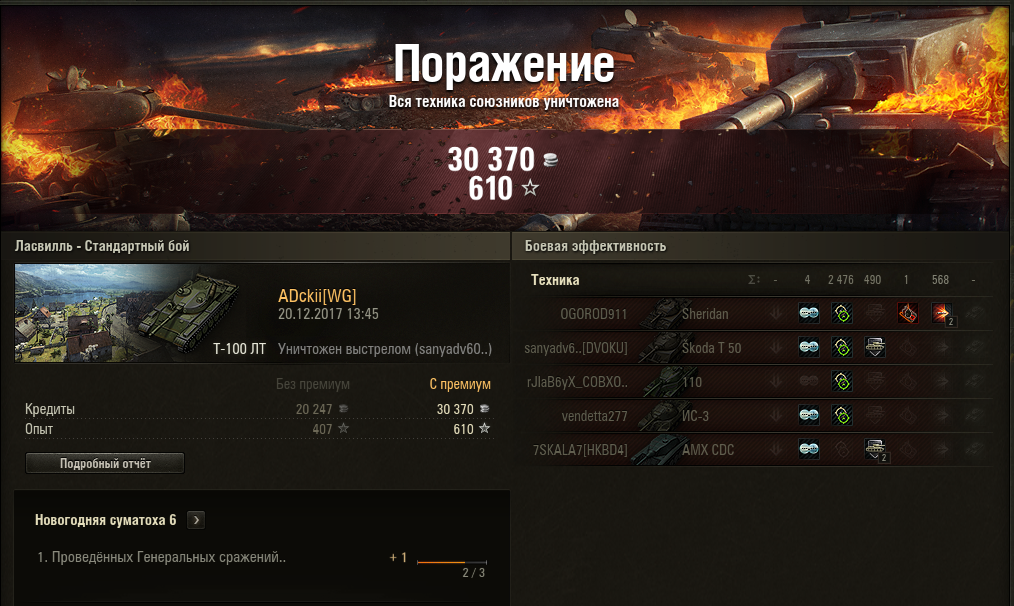1014x606 pixels.
Task: Select the С премиум column header
Action: click(460, 384)
